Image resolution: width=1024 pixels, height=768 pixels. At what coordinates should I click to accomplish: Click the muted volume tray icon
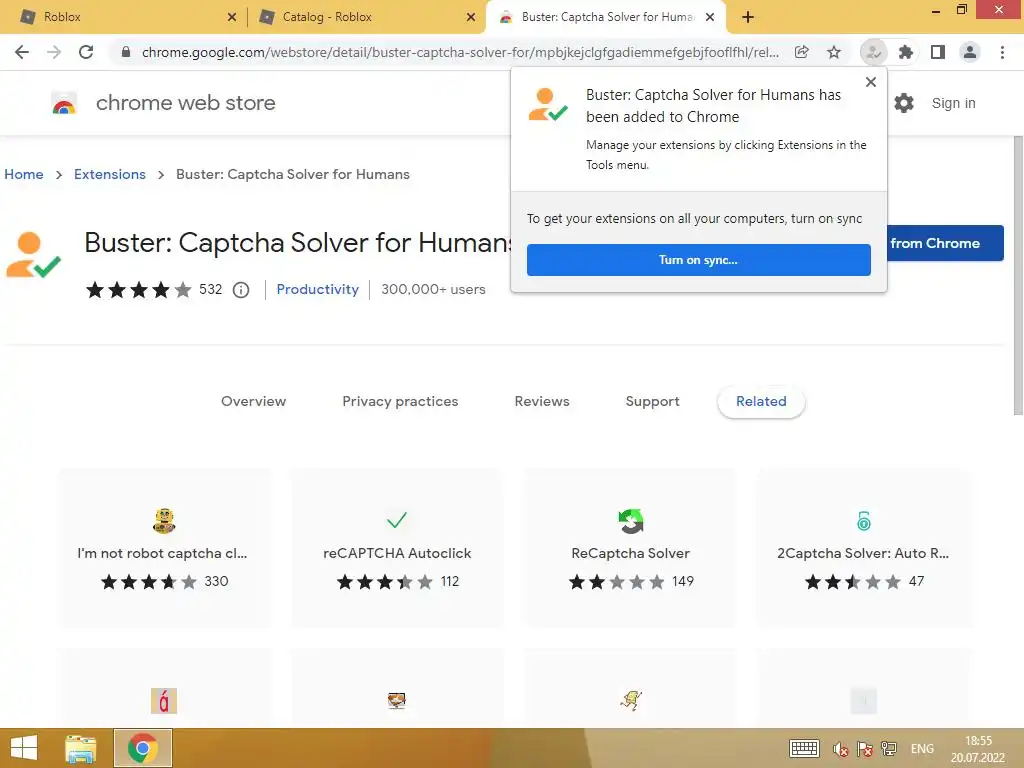pos(840,749)
